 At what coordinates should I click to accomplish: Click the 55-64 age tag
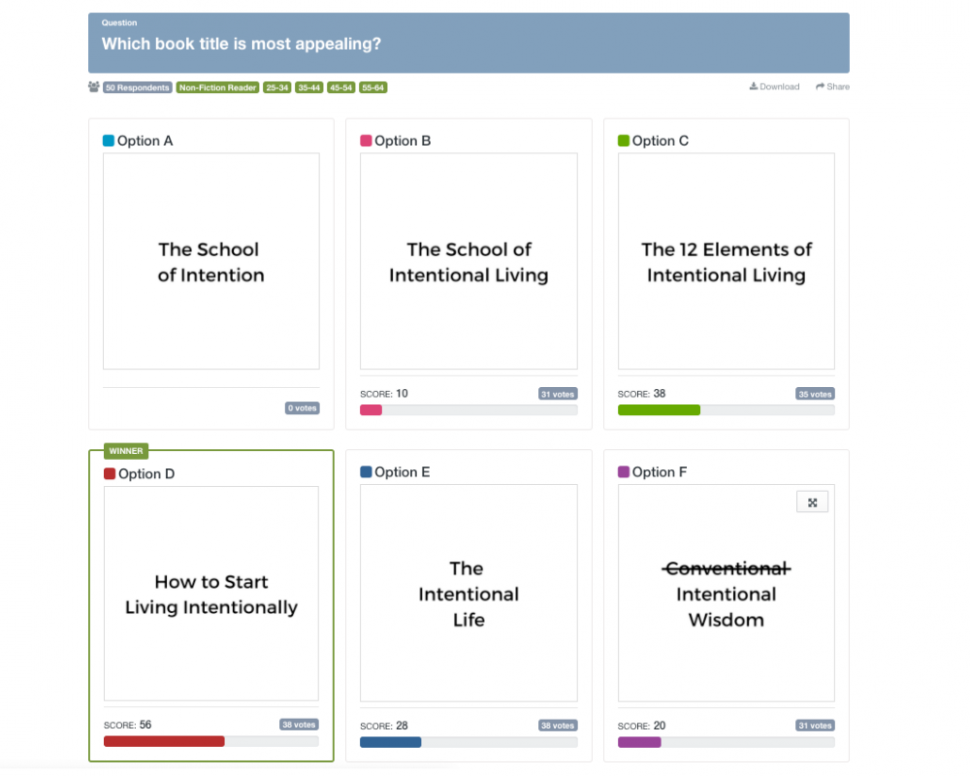(x=373, y=88)
